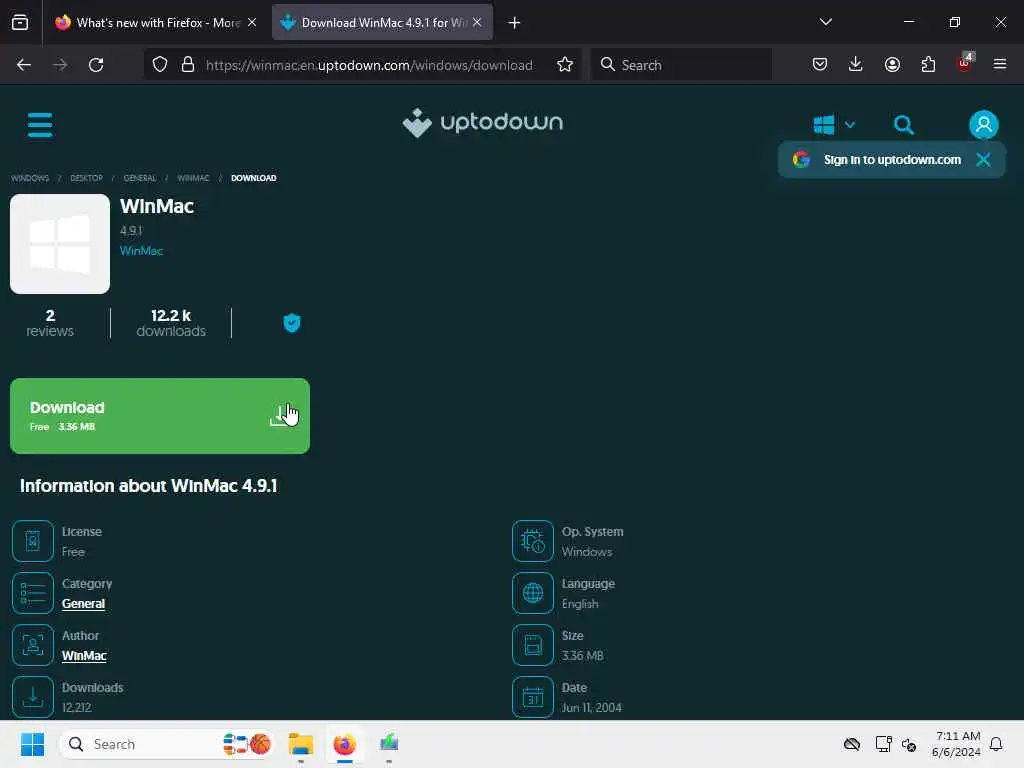Image resolution: width=1024 pixels, height=768 pixels.
Task: Click the GENERAL breadcrumb
Action: [x=140, y=178]
